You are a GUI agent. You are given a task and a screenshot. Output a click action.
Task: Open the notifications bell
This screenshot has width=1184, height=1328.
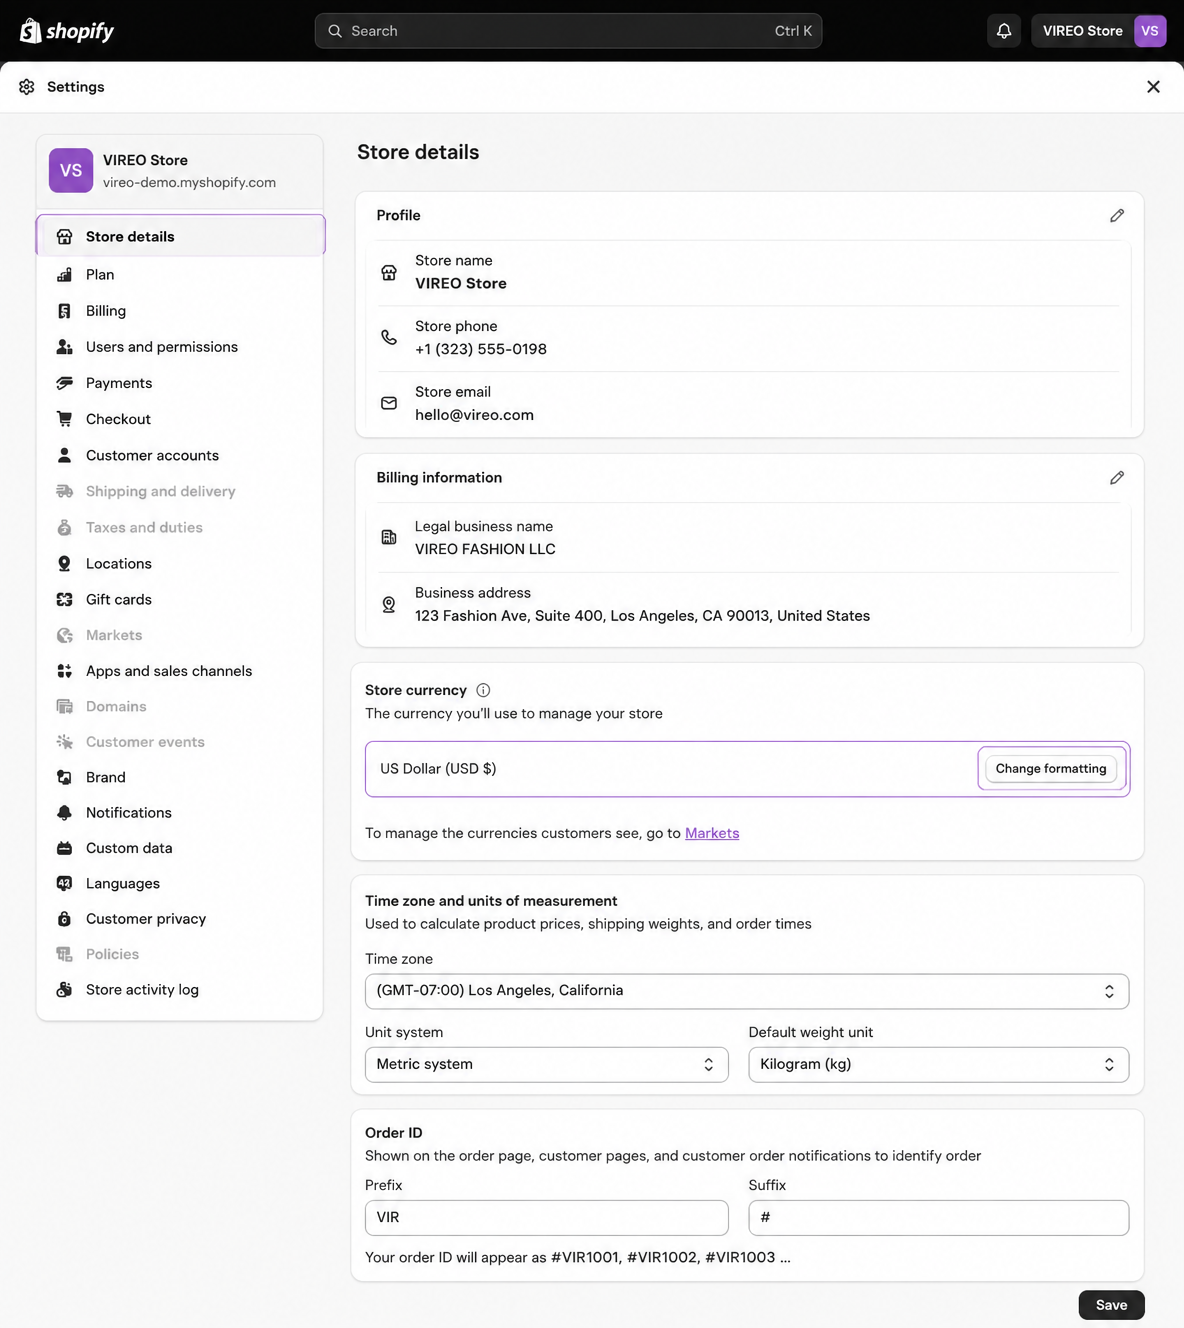[x=1004, y=31]
